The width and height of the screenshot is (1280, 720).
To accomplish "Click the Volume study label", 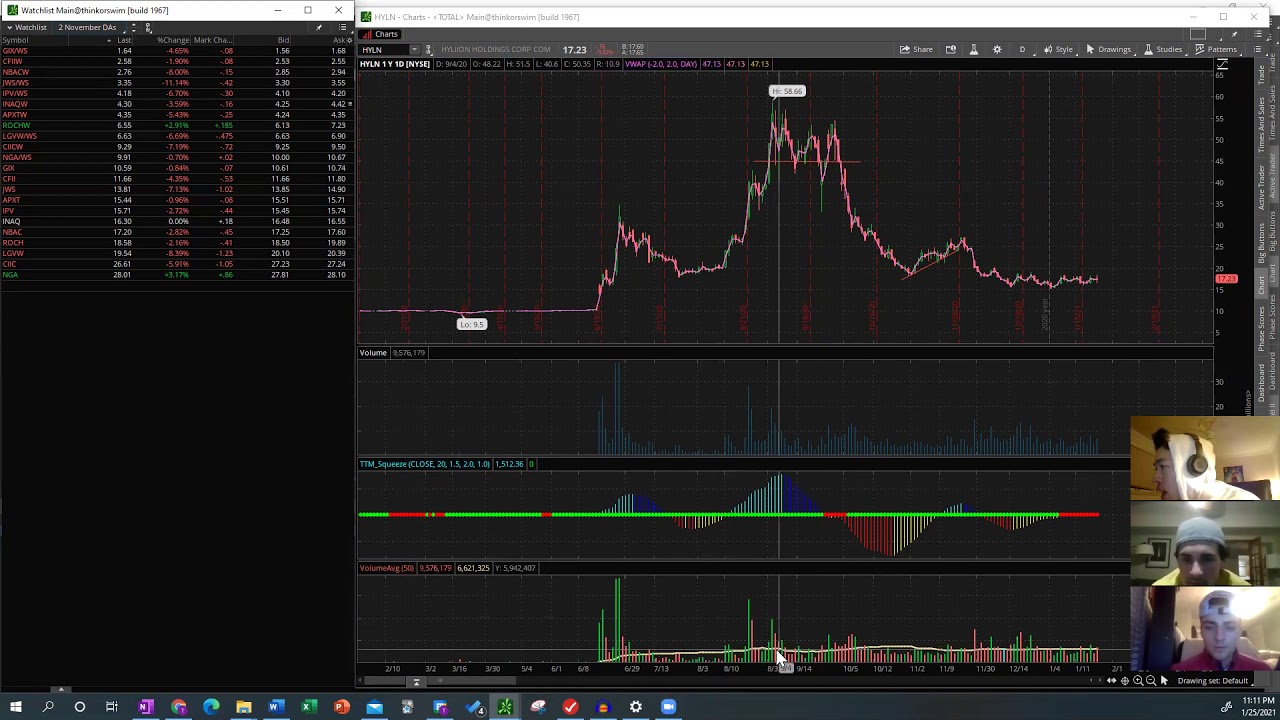I will 373,353.
